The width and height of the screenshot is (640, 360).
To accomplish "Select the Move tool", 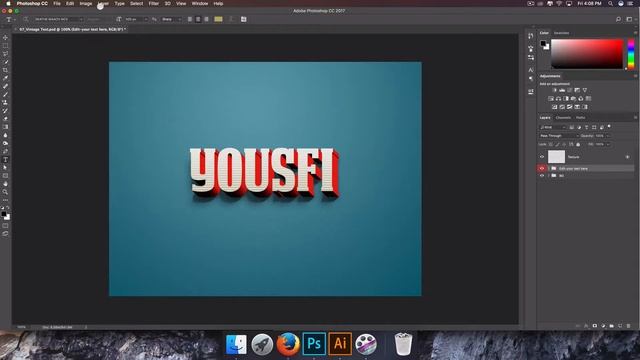I will coord(5,38).
